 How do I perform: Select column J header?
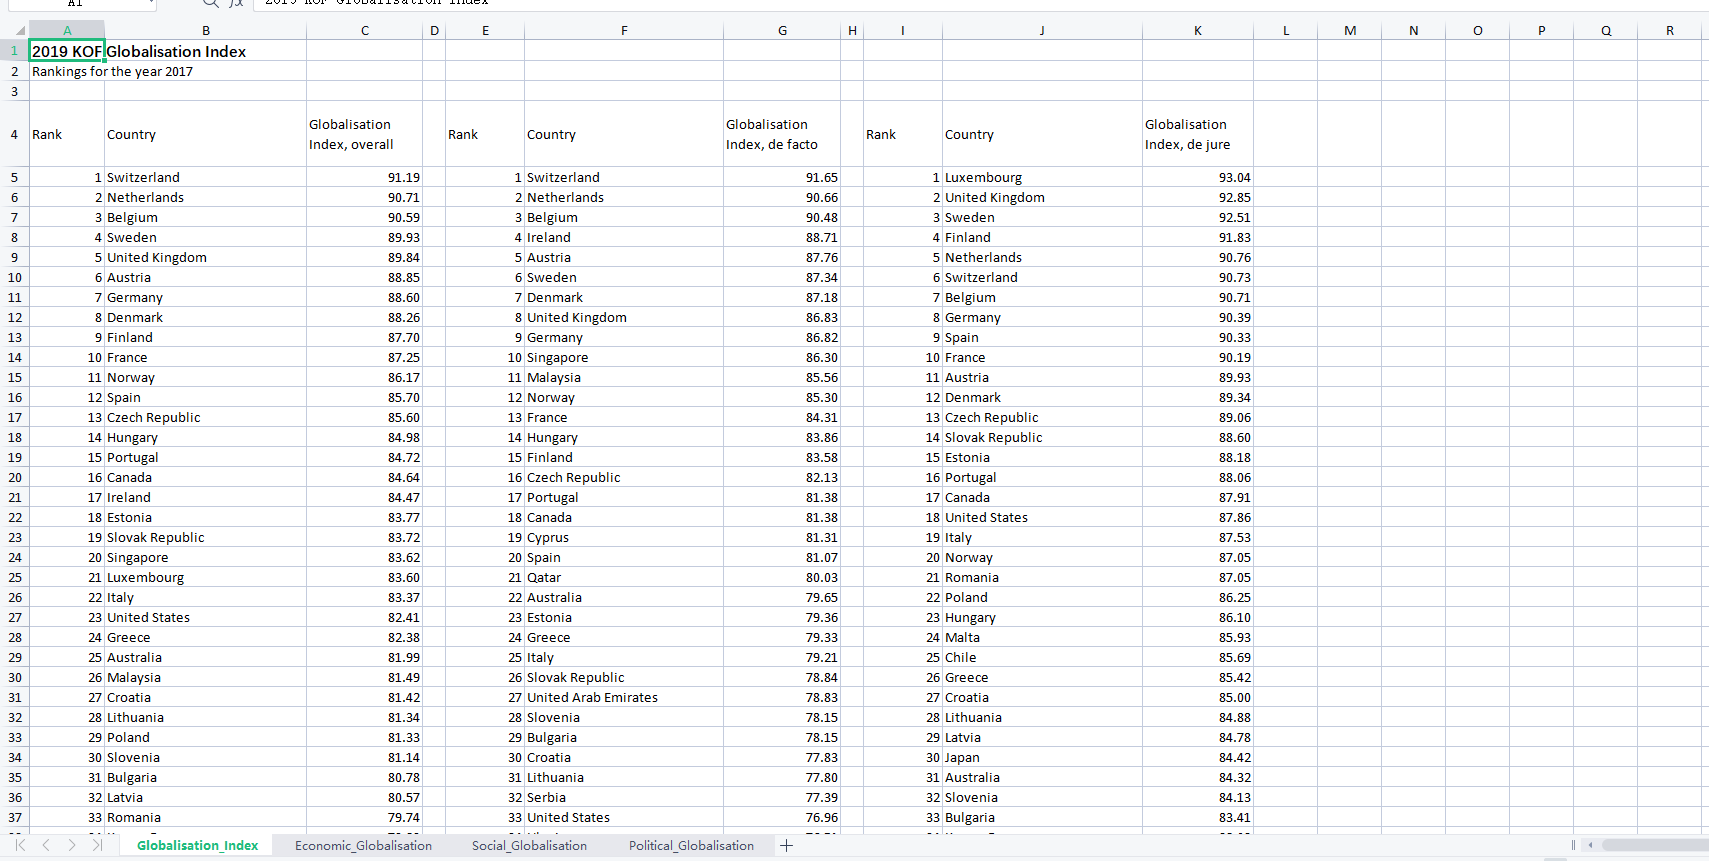[x=1042, y=30]
